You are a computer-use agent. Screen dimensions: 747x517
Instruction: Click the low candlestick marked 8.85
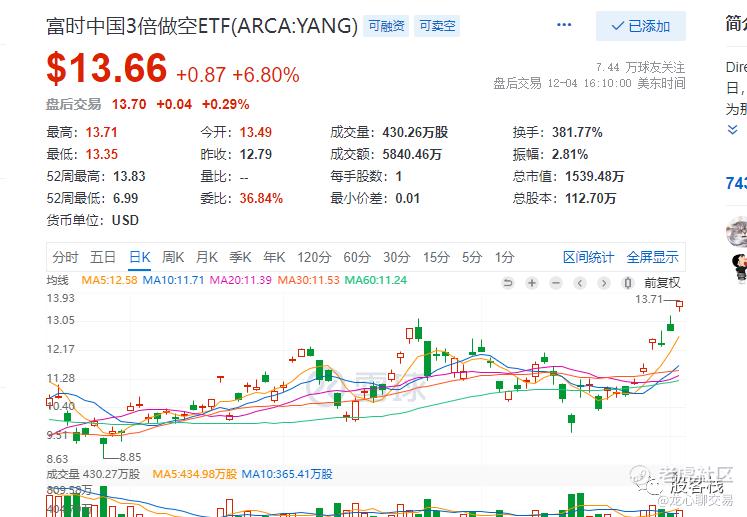click(x=103, y=446)
